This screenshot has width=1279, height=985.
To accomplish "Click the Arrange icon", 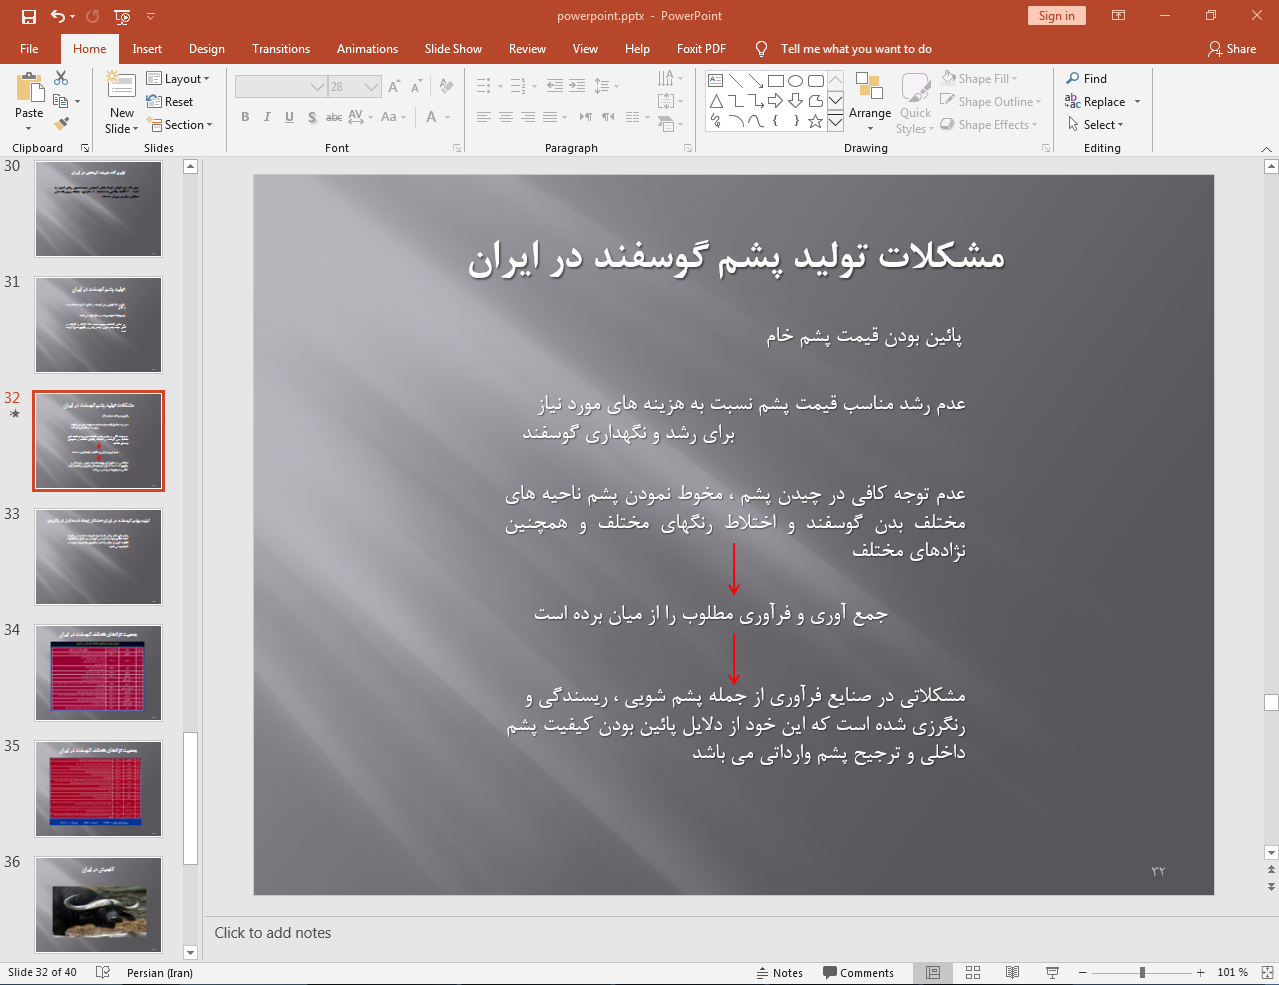I will (869, 86).
